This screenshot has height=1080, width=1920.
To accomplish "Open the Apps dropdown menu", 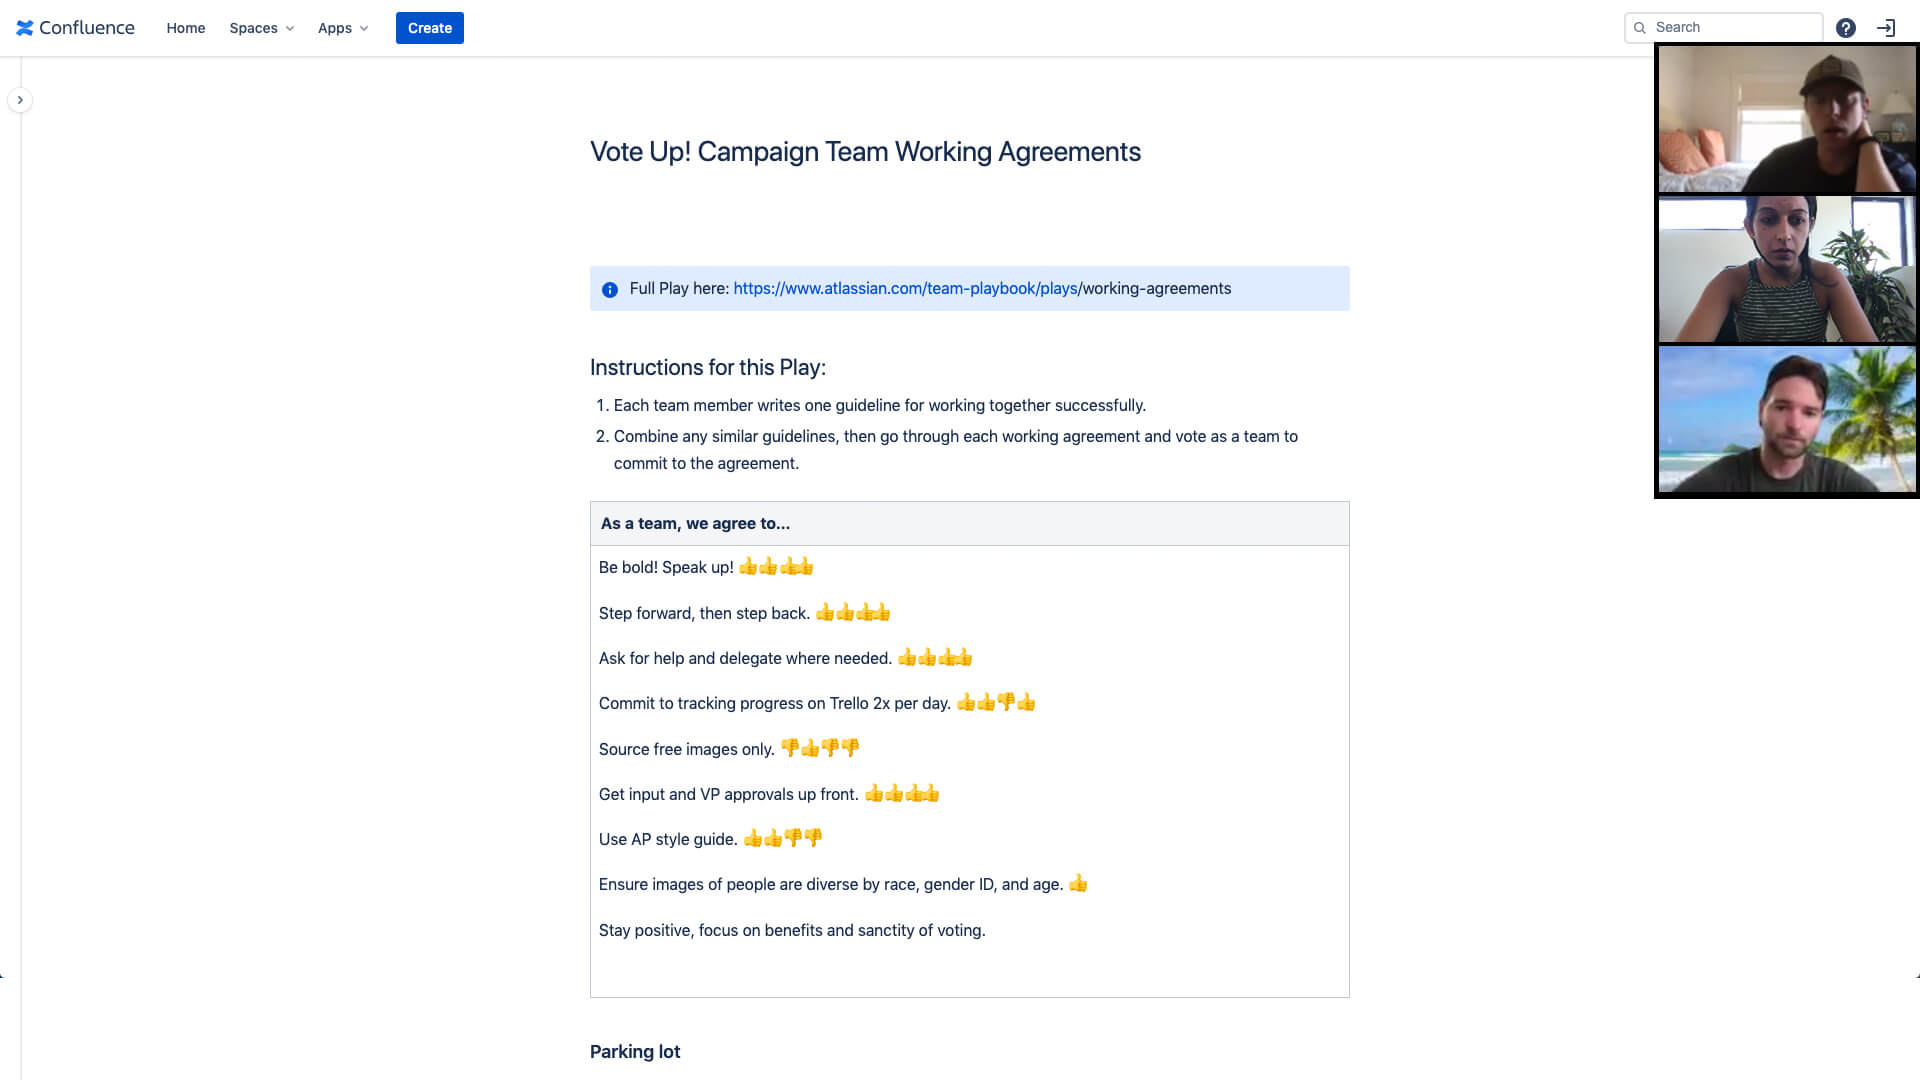I will click(342, 28).
